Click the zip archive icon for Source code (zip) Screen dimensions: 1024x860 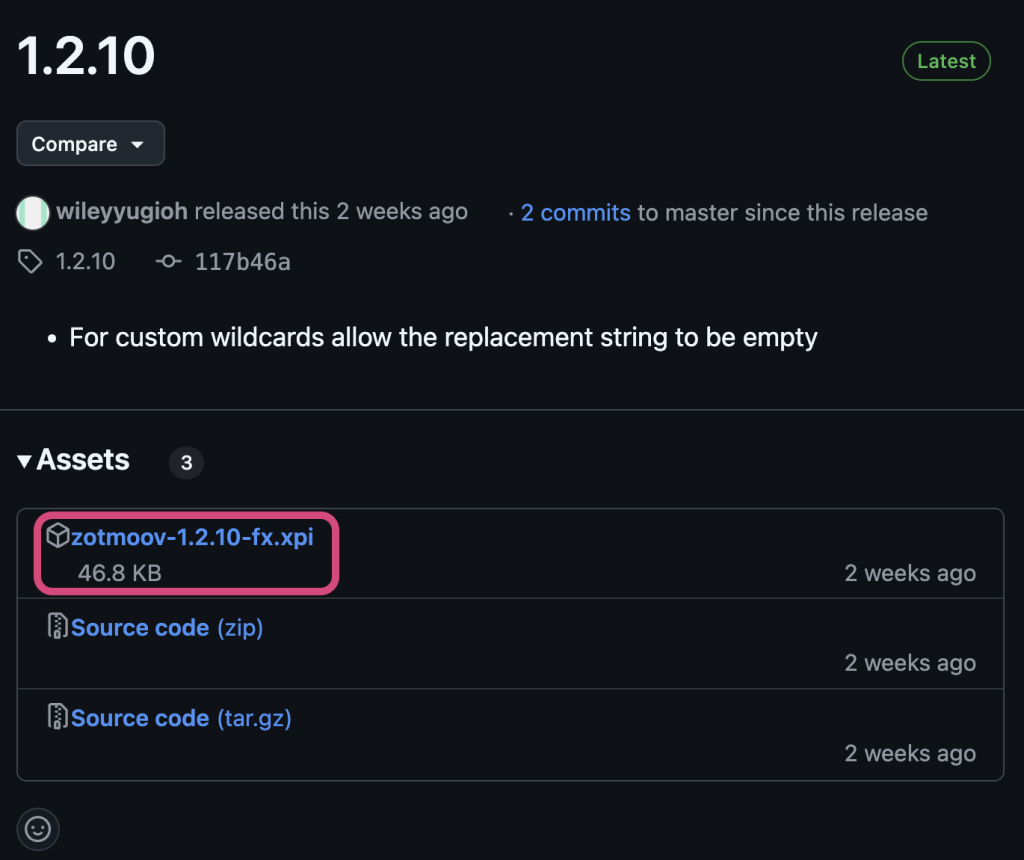coord(58,627)
